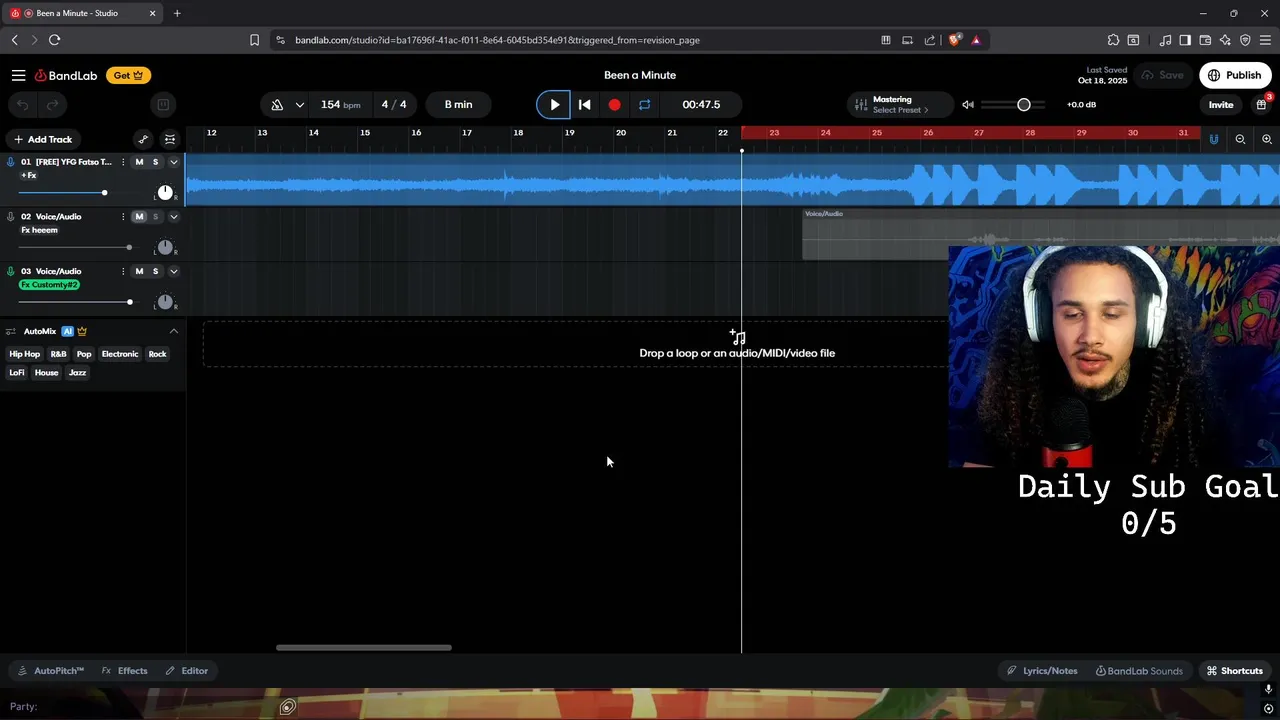The width and height of the screenshot is (1280, 720).
Task: Select Hip Hop AutoMix genre
Action: pyautogui.click(x=25, y=354)
